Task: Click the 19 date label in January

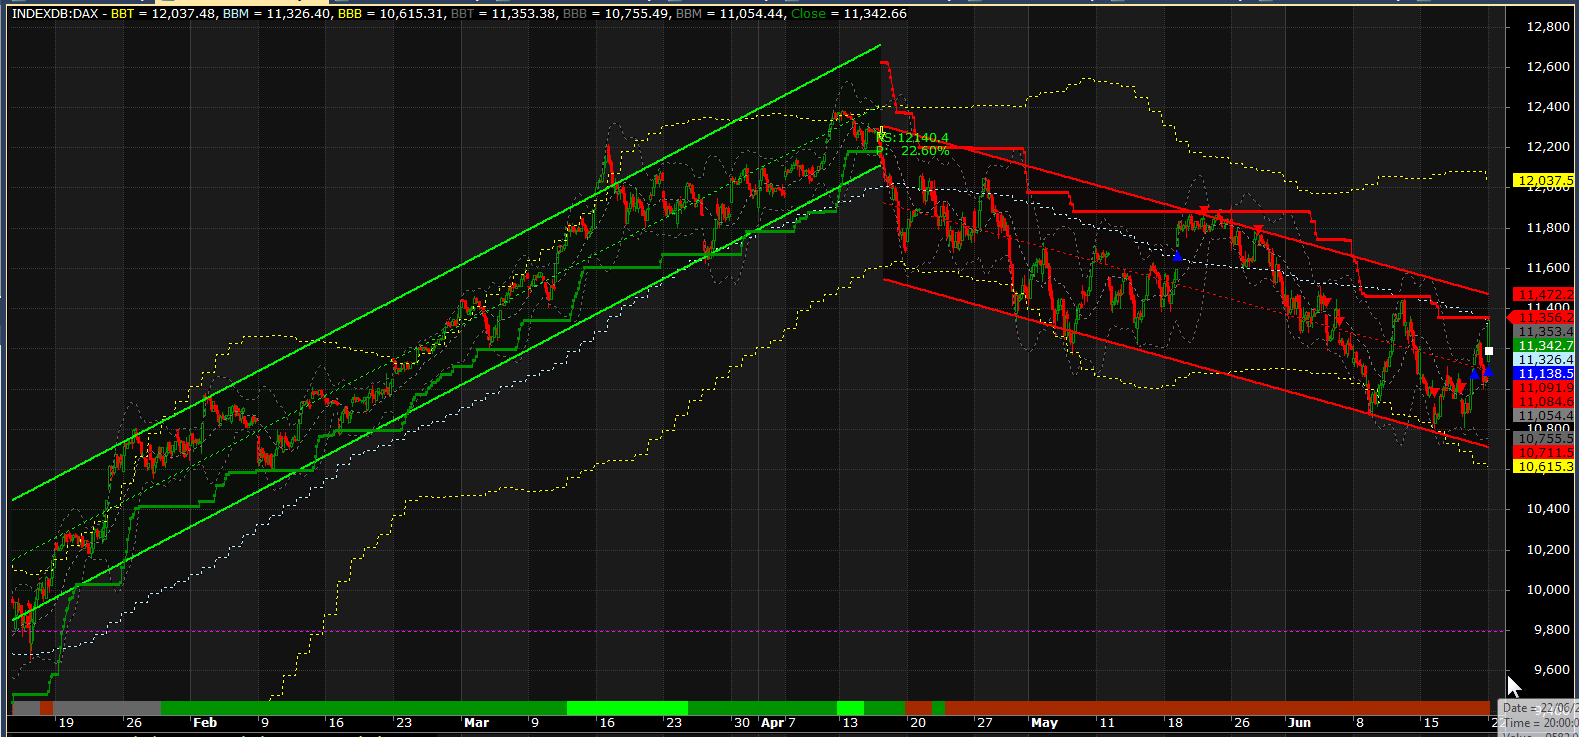Action: click(66, 722)
